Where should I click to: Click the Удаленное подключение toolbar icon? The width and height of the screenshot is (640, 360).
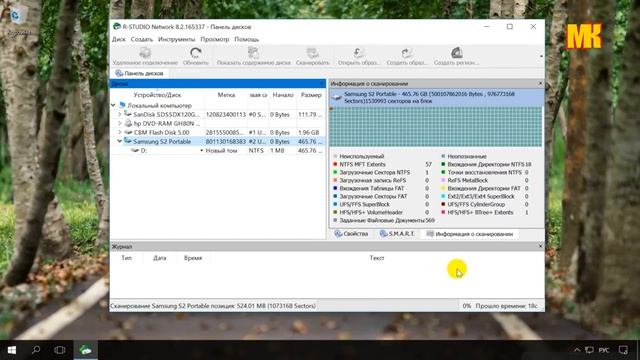[145, 53]
